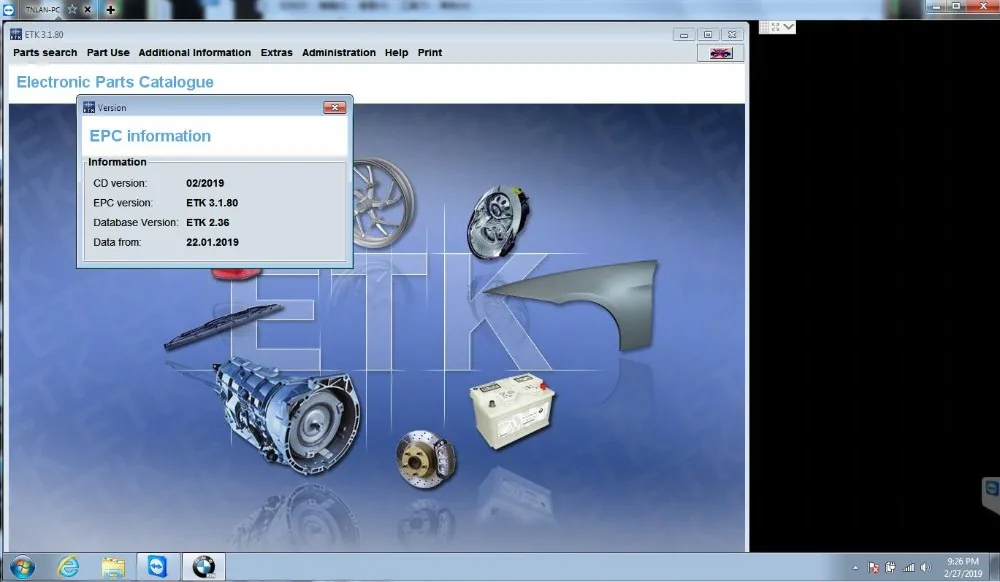
Task: Click the brake disc image
Action: pos(425,459)
